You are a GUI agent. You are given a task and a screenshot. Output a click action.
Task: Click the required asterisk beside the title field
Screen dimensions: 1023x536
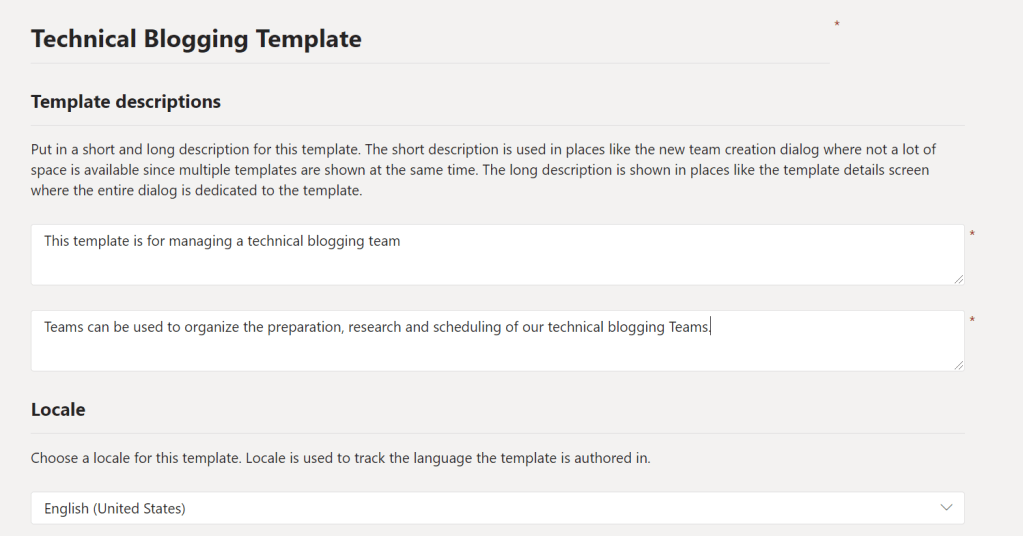837,24
